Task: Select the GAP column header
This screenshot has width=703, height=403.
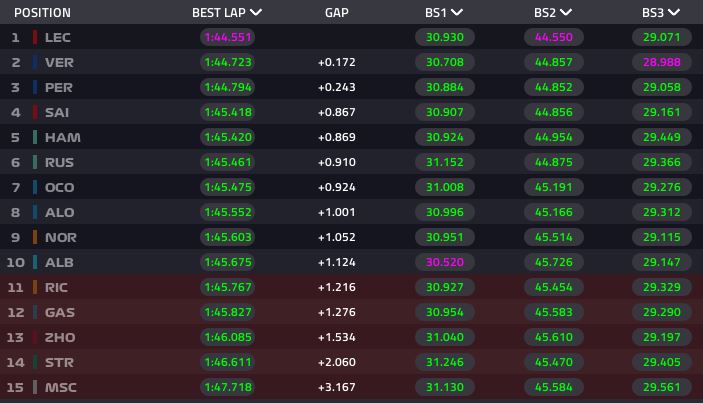Action: pos(336,13)
